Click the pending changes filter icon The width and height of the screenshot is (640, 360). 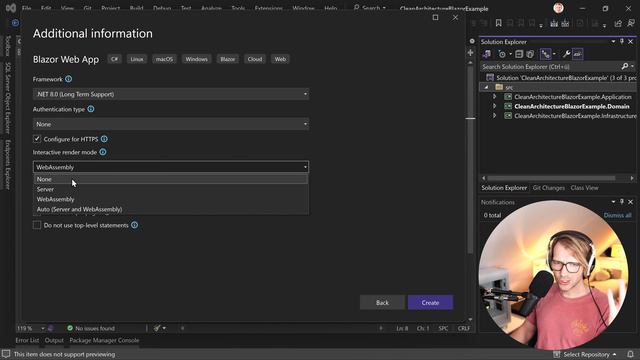pyautogui.click(x=502, y=54)
